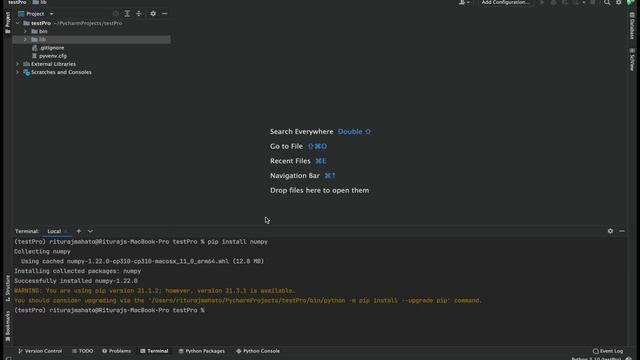Viewport: 640px width, 360px height.
Task: Click the 'Recent Files' hint text
Action: 290,161
